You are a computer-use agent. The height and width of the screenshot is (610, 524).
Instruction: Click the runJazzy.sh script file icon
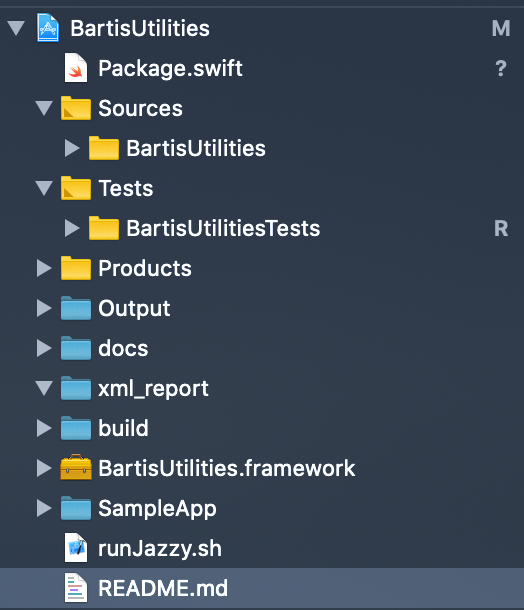pyautogui.click(x=75, y=548)
